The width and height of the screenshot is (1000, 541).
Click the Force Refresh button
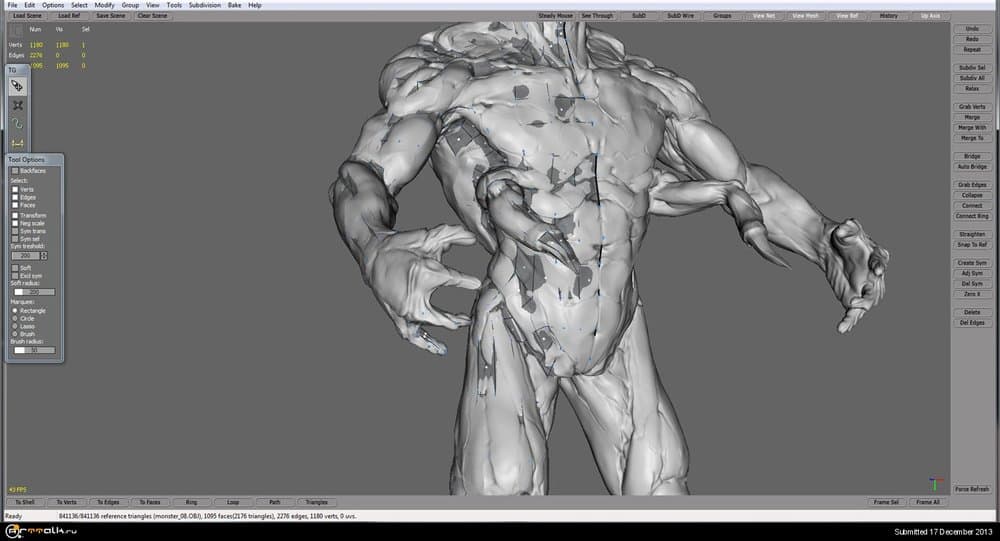pos(972,489)
